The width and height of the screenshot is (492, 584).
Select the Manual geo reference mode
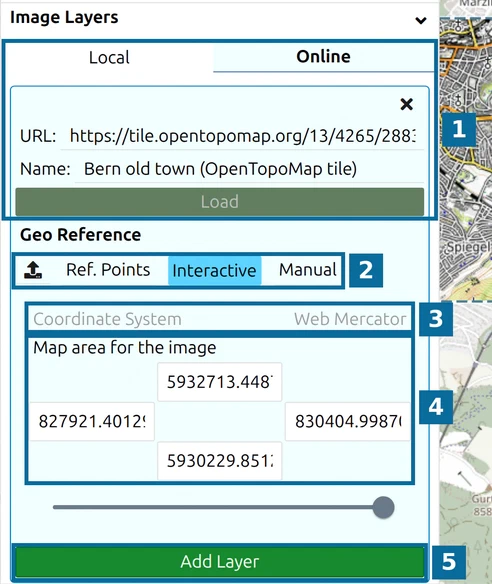click(308, 270)
